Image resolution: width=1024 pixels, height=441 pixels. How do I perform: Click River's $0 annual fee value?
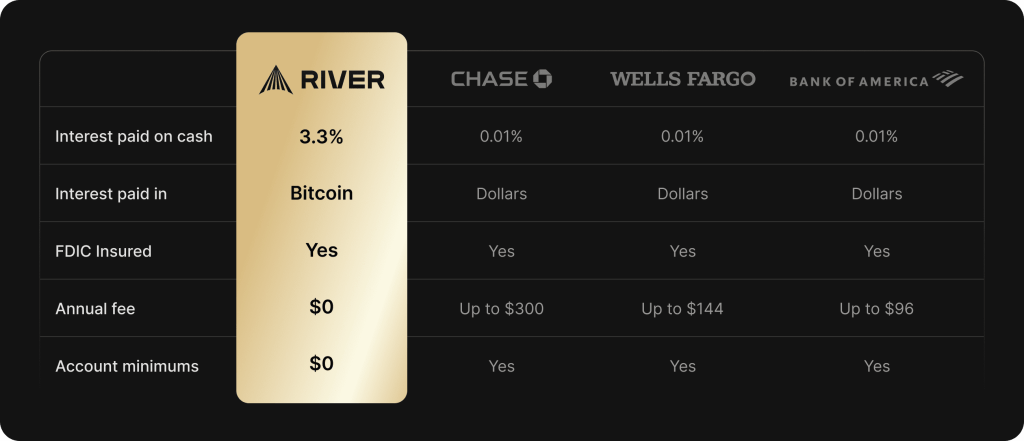point(321,308)
